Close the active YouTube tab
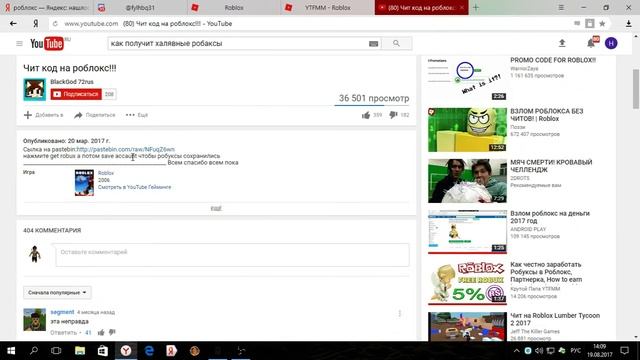Image resolution: width=640 pixels, height=360 pixels. click(x=462, y=7)
